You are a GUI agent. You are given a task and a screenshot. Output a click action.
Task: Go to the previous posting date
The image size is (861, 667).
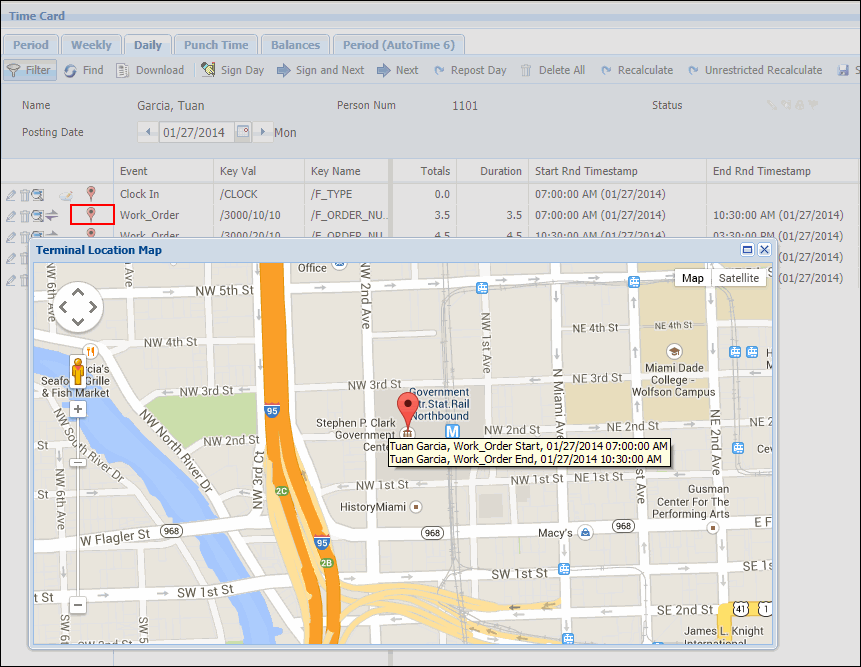148,132
